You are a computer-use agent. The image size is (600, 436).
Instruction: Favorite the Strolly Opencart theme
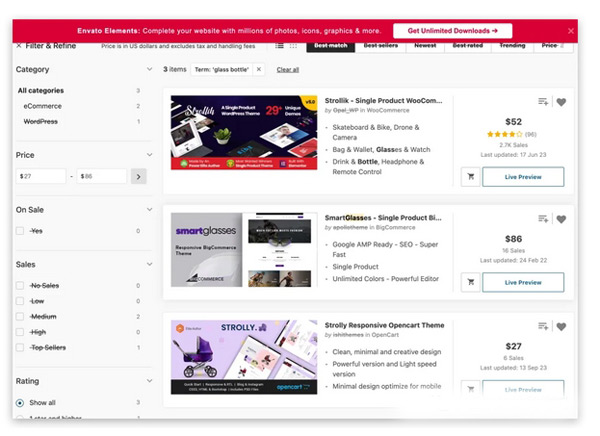(561, 326)
